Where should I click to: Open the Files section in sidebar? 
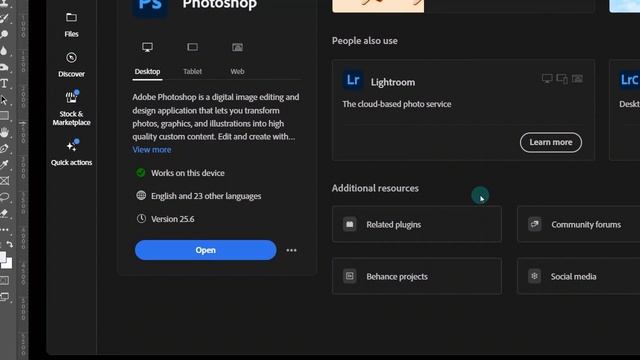(71, 24)
